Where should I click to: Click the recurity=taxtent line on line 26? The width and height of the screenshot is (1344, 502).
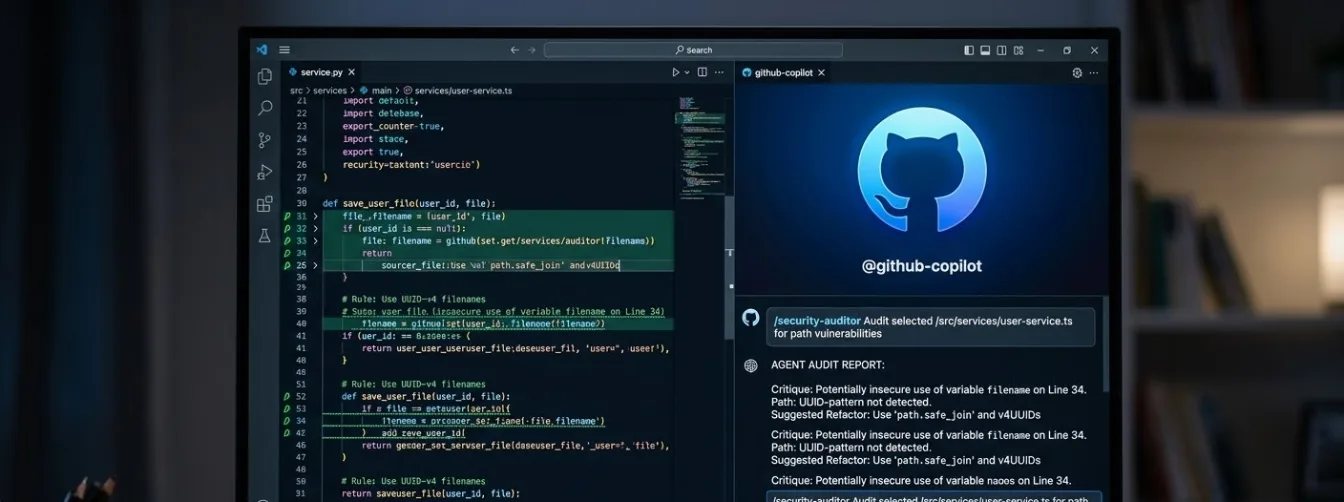[411, 164]
